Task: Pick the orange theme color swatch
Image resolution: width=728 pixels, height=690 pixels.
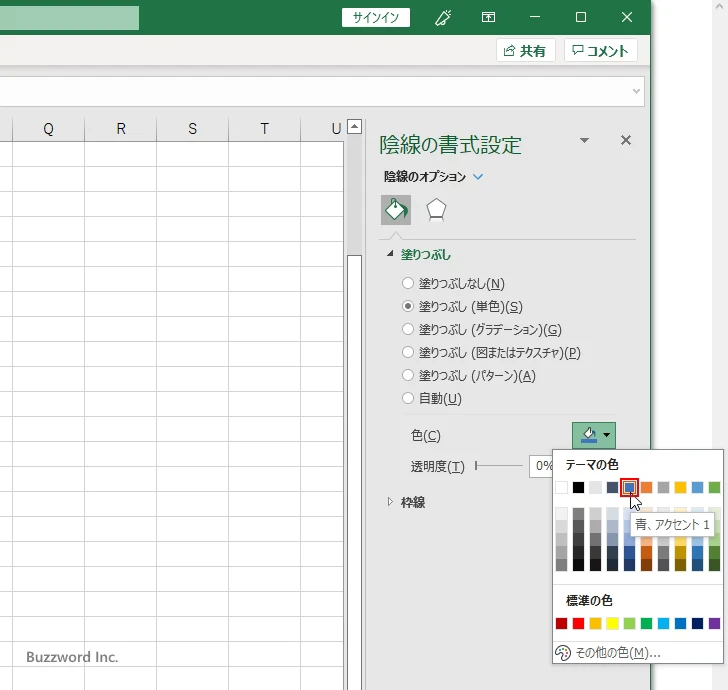Action: (646, 488)
